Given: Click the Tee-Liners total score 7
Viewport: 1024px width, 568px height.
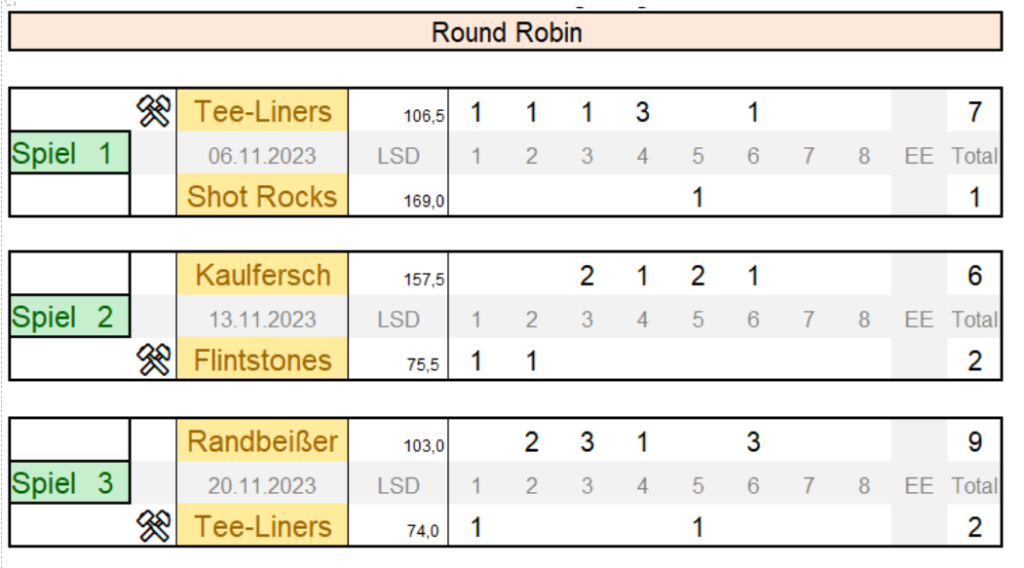Looking at the screenshot, I should point(974,112).
